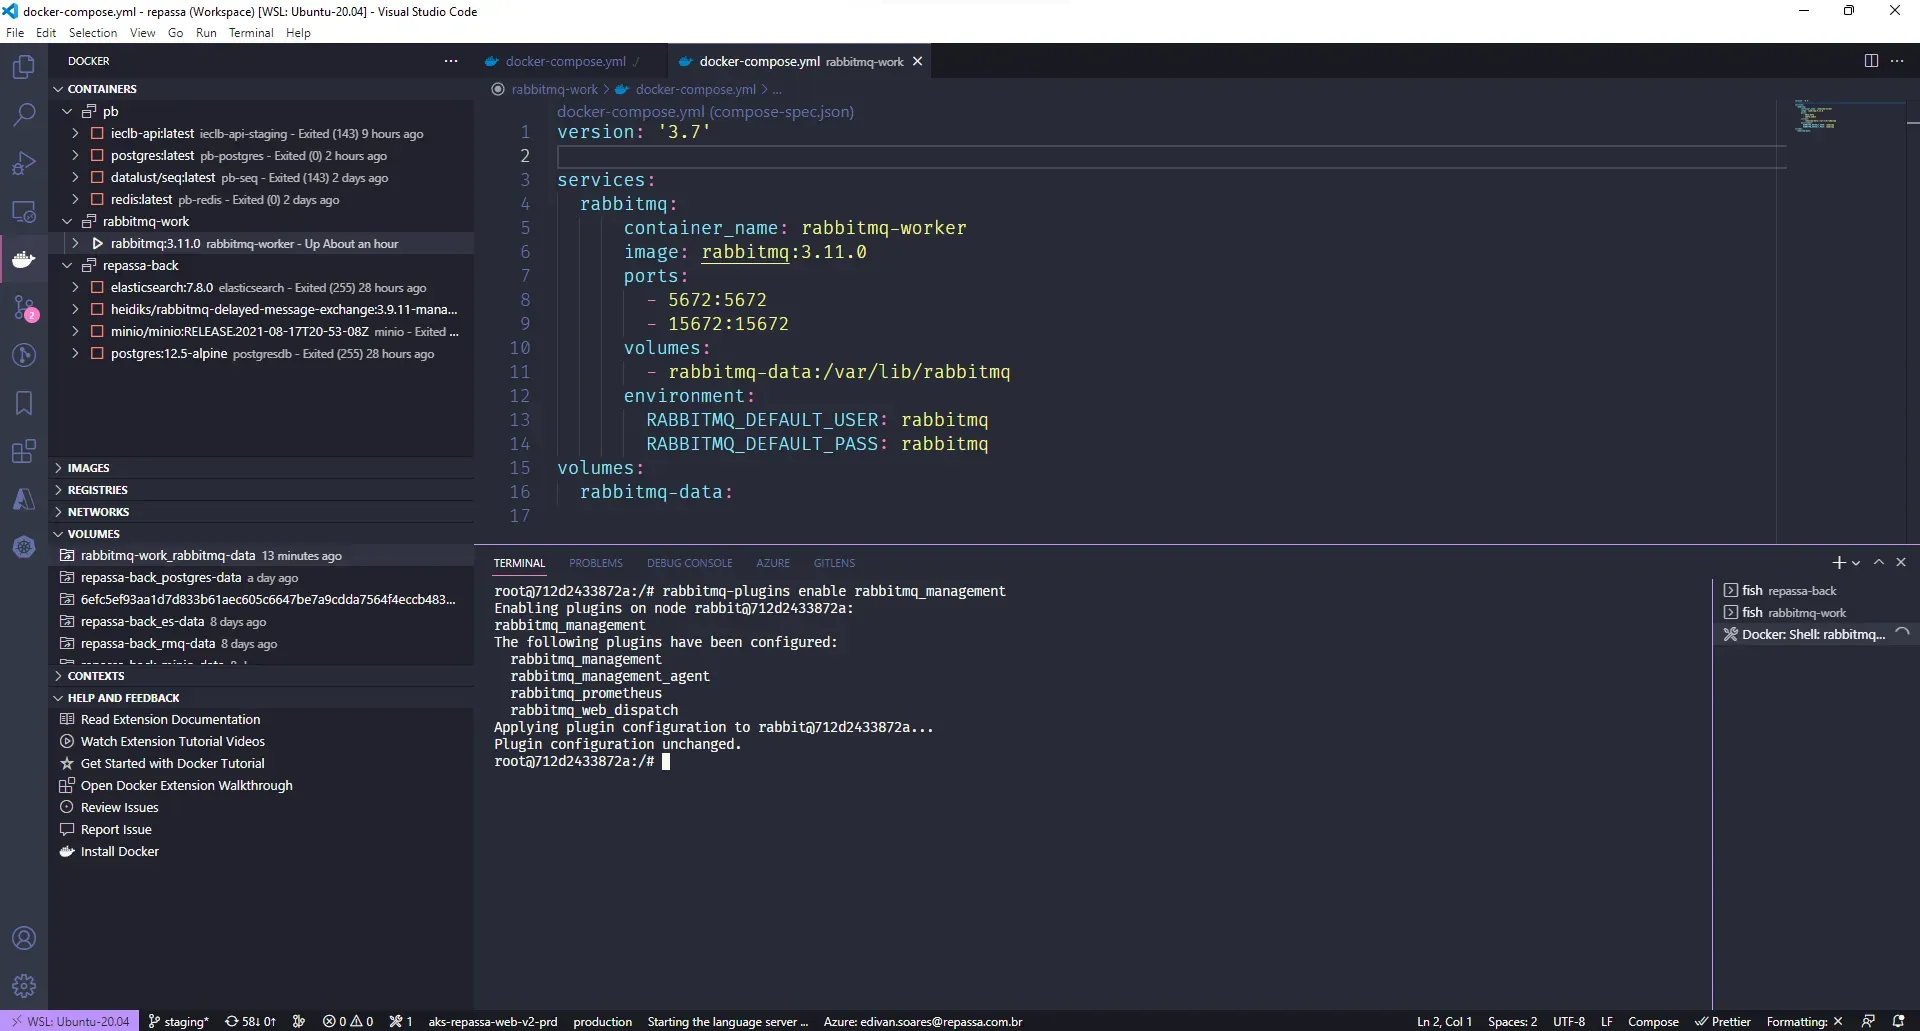Image resolution: width=1920 pixels, height=1031 pixels.
Task: Open the Selection menu
Action: tap(93, 33)
